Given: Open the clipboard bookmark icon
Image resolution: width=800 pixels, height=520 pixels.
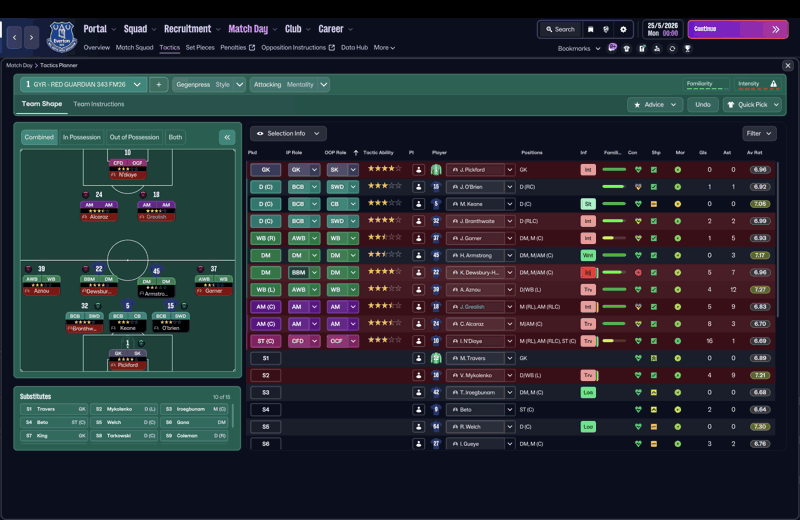Looking at the screenshot, I should point(642,48).
